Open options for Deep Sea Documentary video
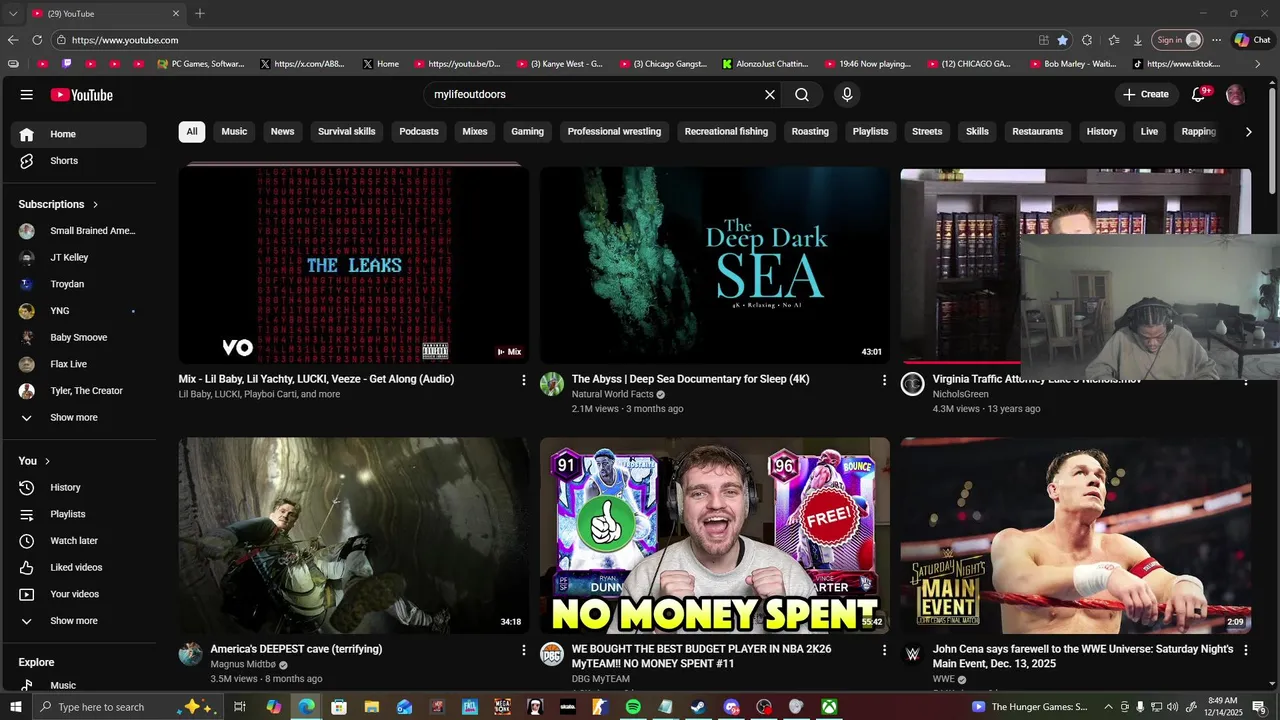 [x=884, y=380]
